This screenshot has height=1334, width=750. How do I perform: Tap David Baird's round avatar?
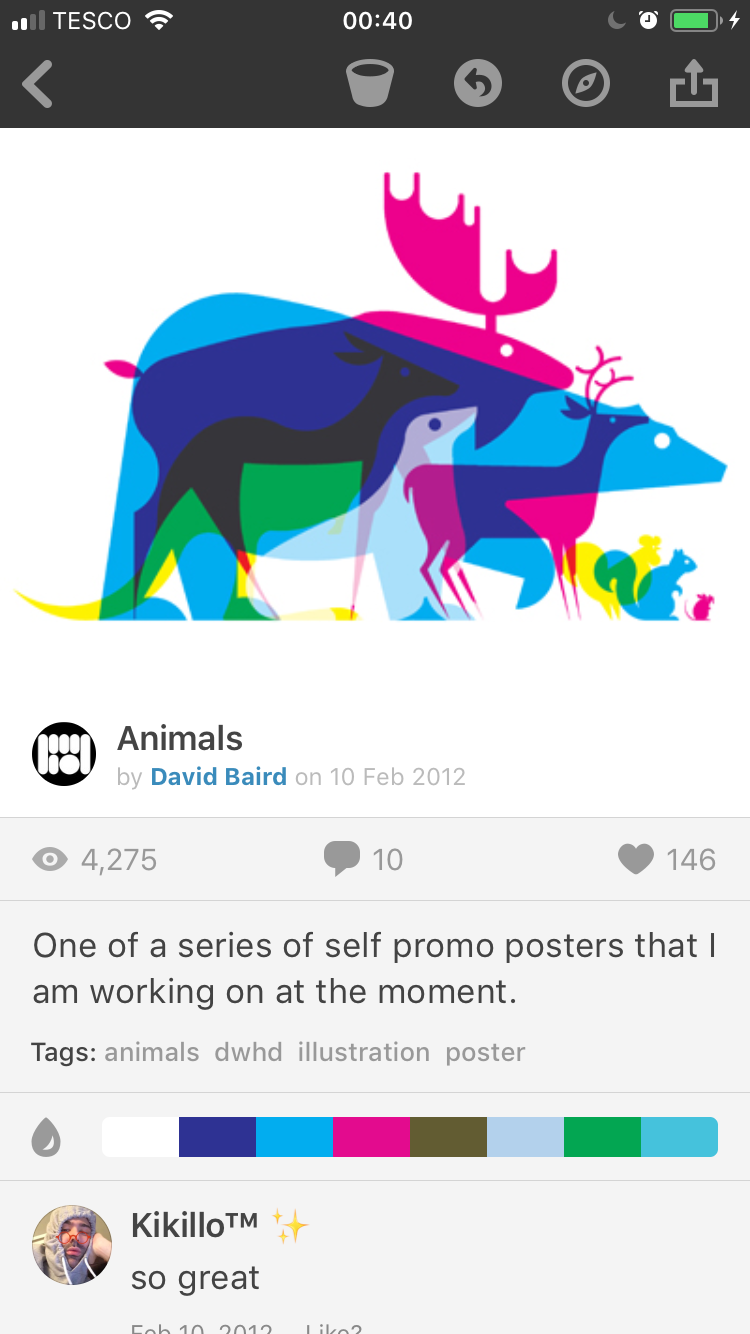[x=64, y=754]
